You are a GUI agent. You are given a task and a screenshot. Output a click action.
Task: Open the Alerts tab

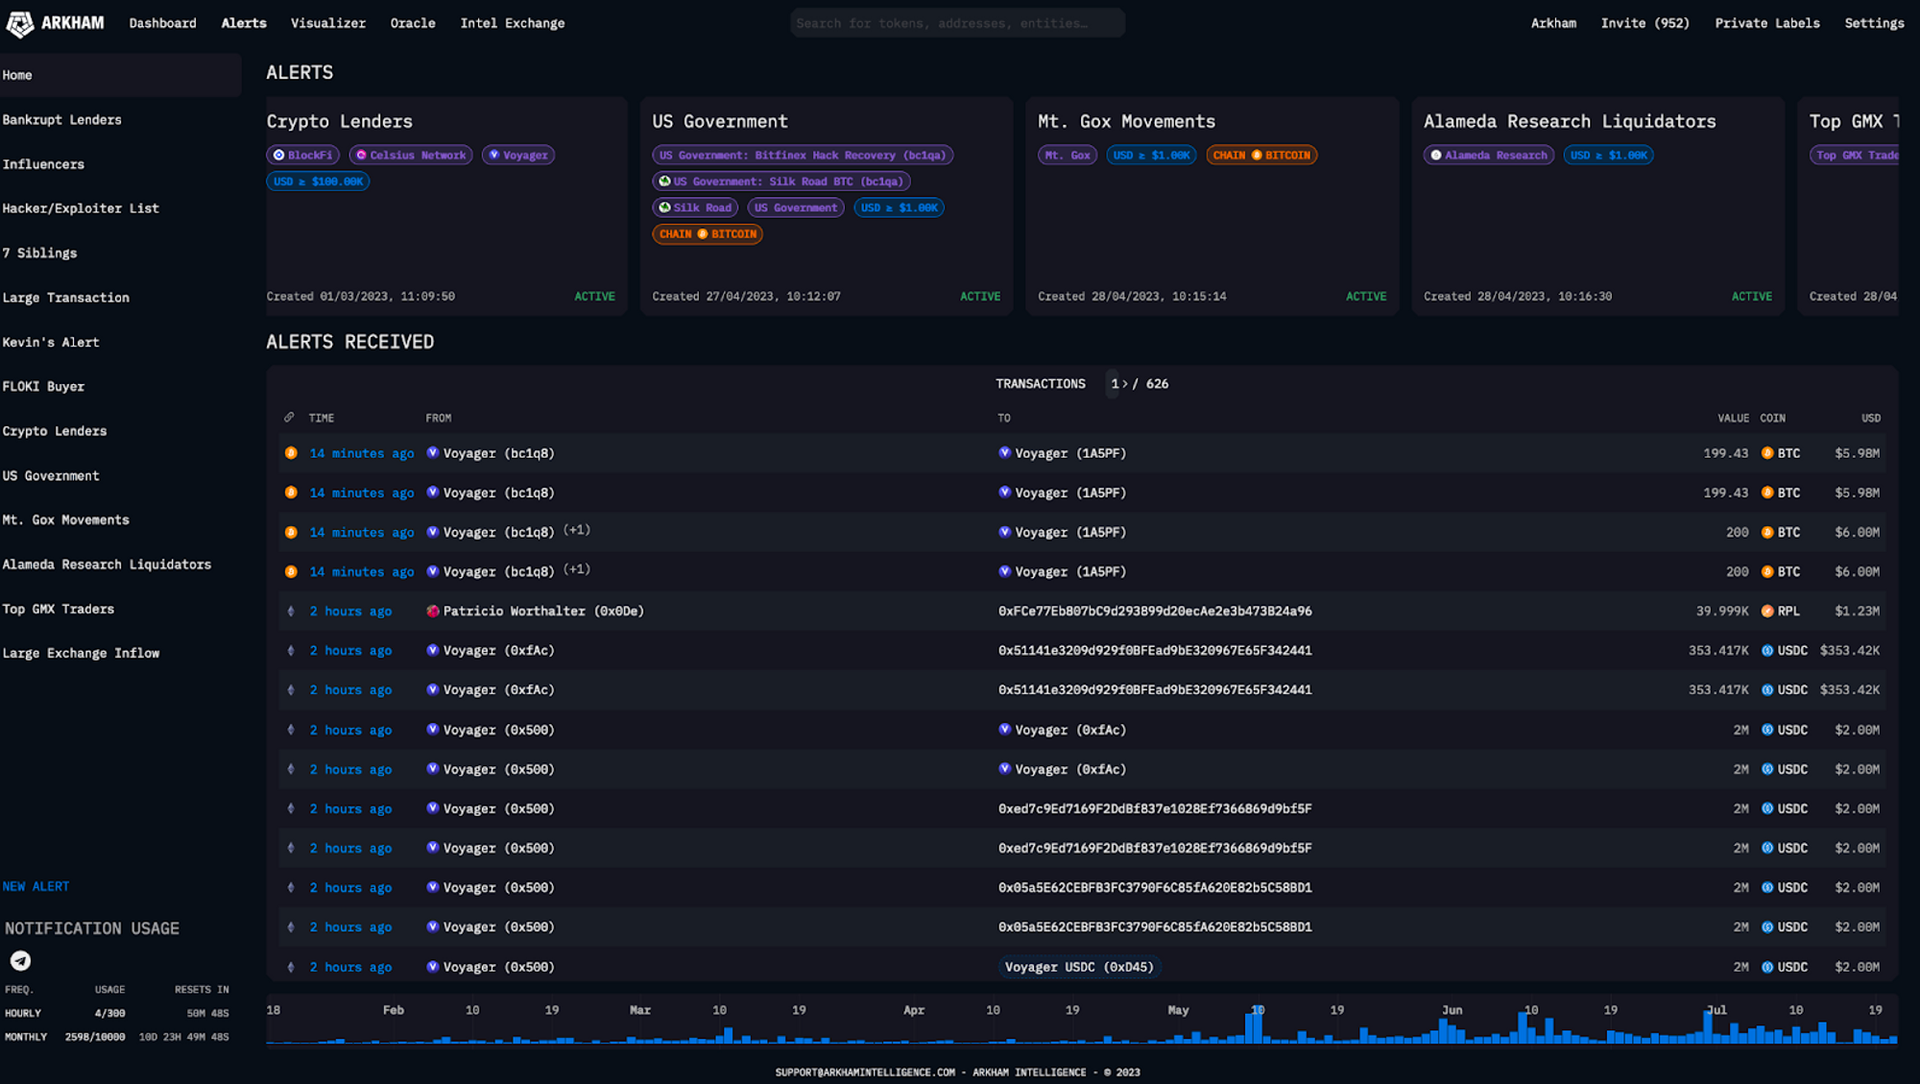tap(244, 23)
